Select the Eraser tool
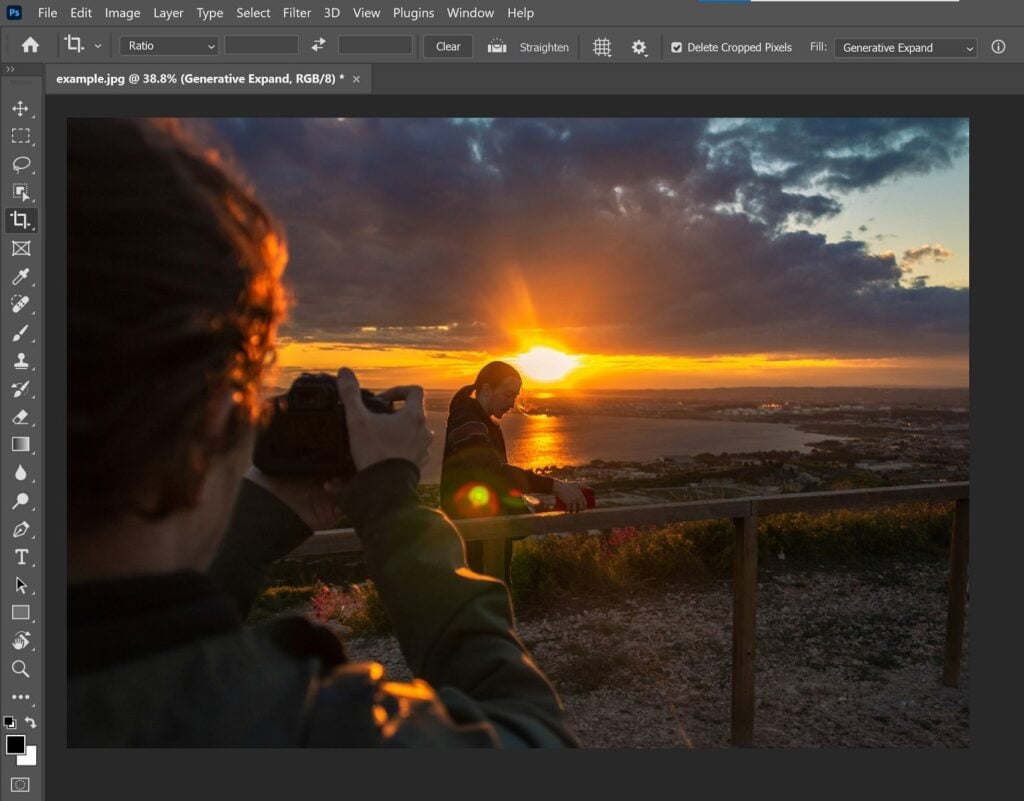Viewport: 1024px width, 801px height. 22,417
